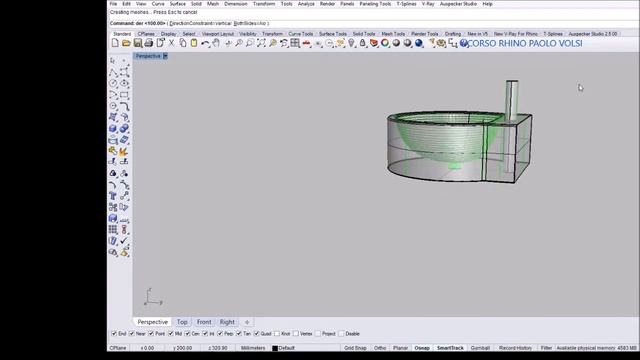Toggle Ortho in status bar
The height and width of the screenshot is (360, 640).
click(380, 348)
